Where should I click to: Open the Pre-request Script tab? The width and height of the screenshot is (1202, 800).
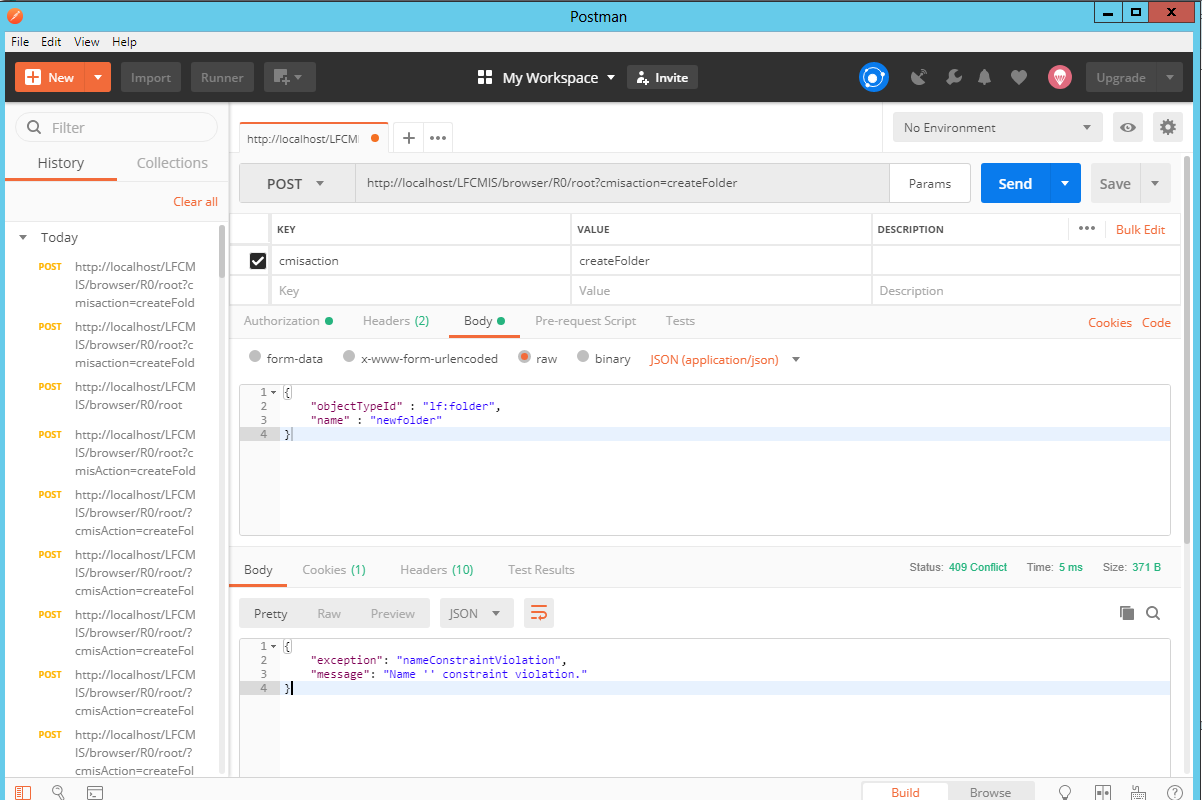pos(585,321)
